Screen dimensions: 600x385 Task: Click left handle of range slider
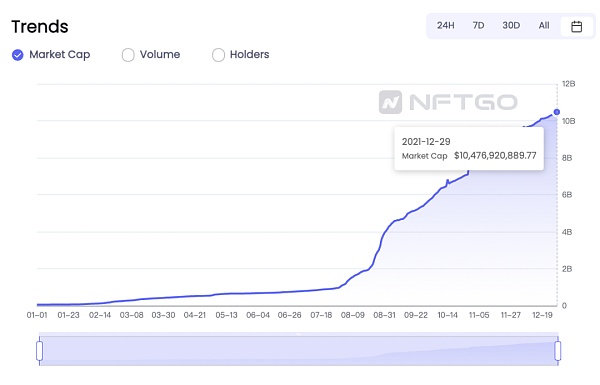[x=39, y=351]
